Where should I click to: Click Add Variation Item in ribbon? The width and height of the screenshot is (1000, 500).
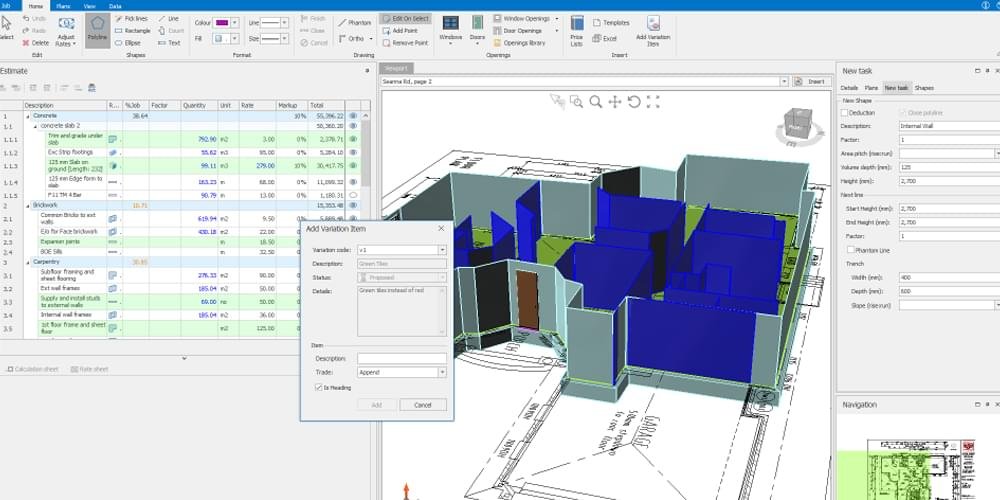653,31
